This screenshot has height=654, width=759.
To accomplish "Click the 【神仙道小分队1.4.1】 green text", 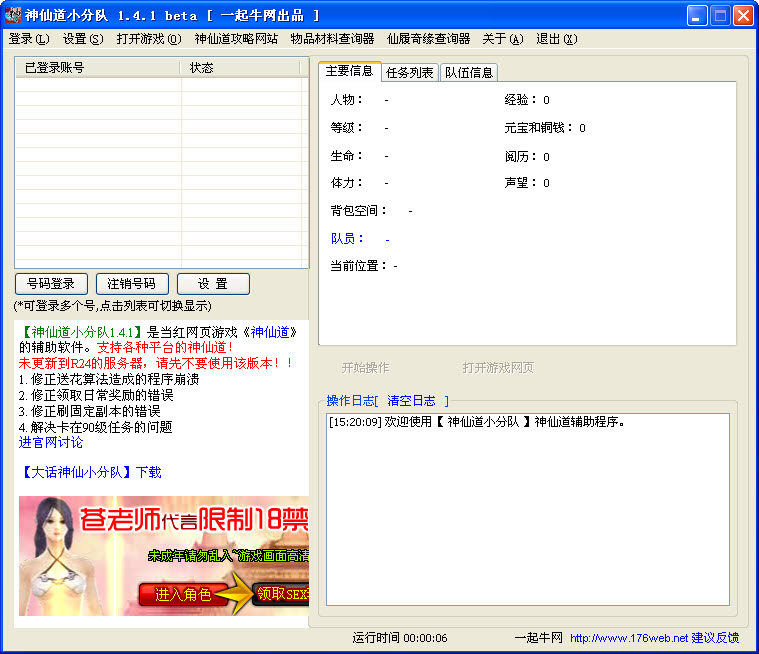I will point(80,332).
